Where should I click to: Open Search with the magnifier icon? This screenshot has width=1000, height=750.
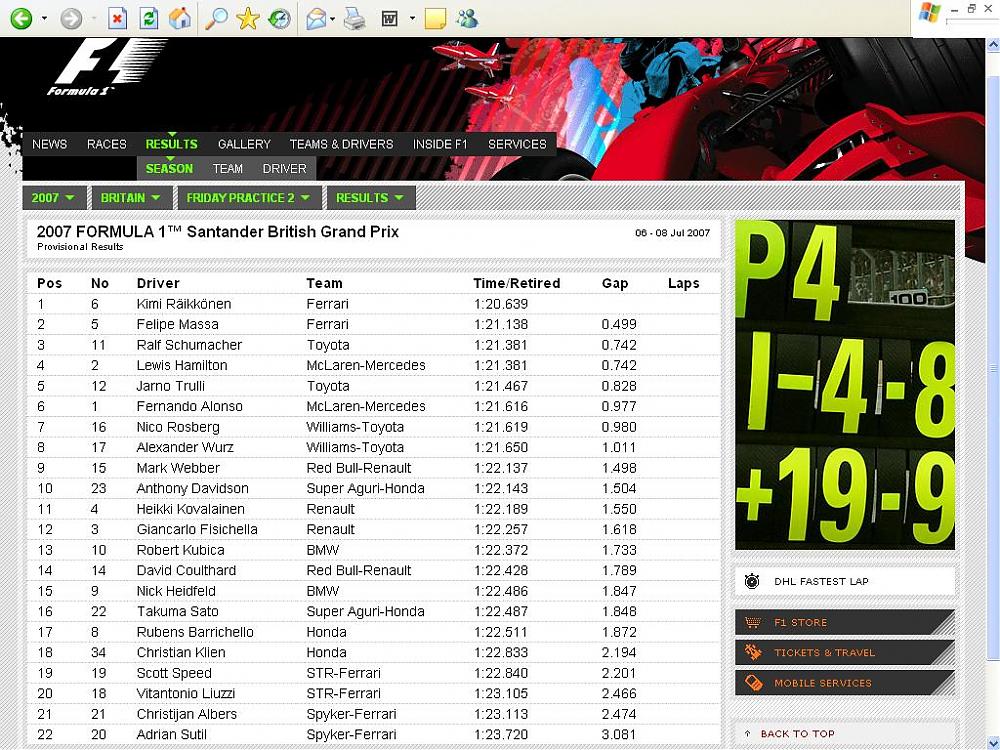tap(216, 18)
